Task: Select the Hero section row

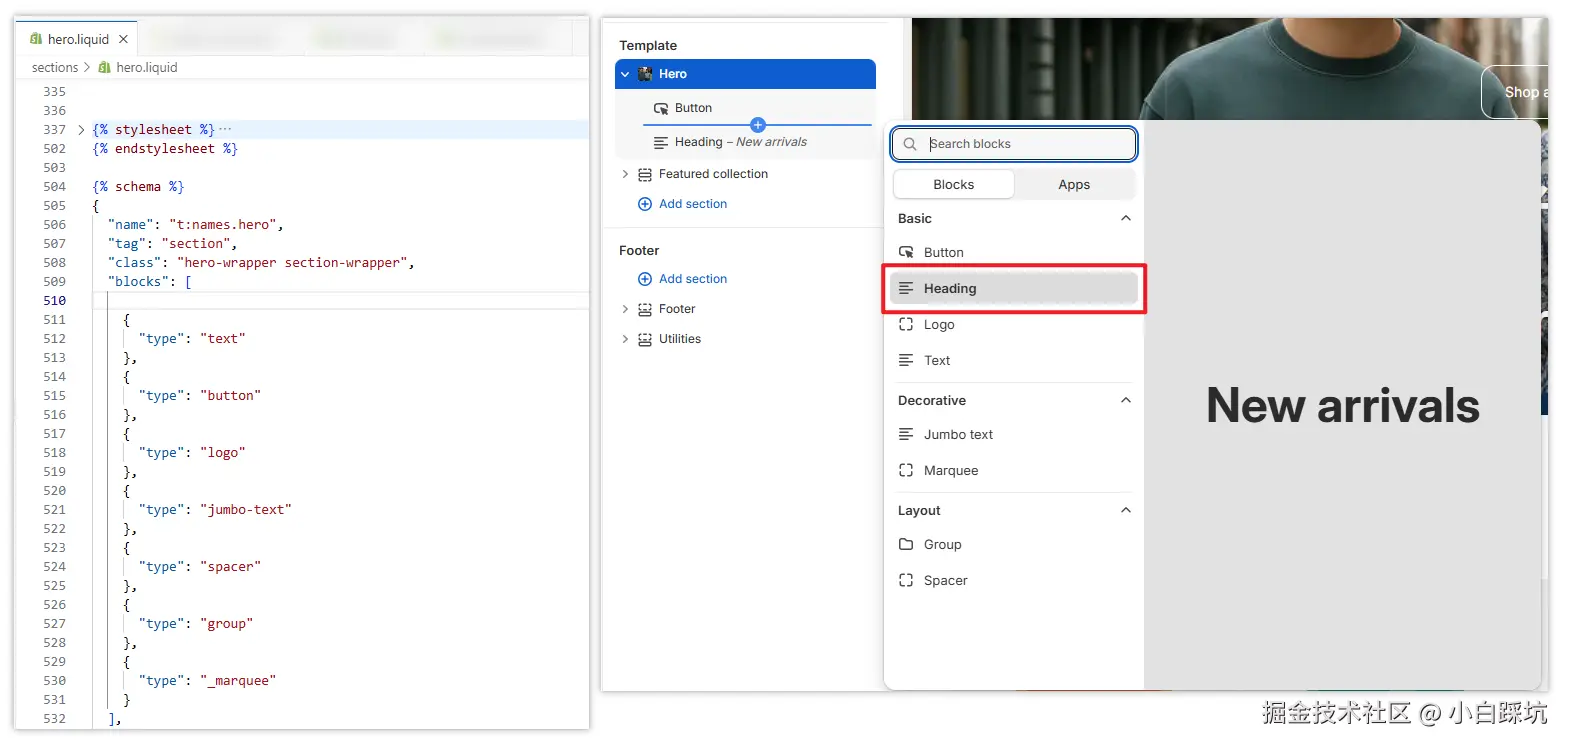Action: point(745,74)
